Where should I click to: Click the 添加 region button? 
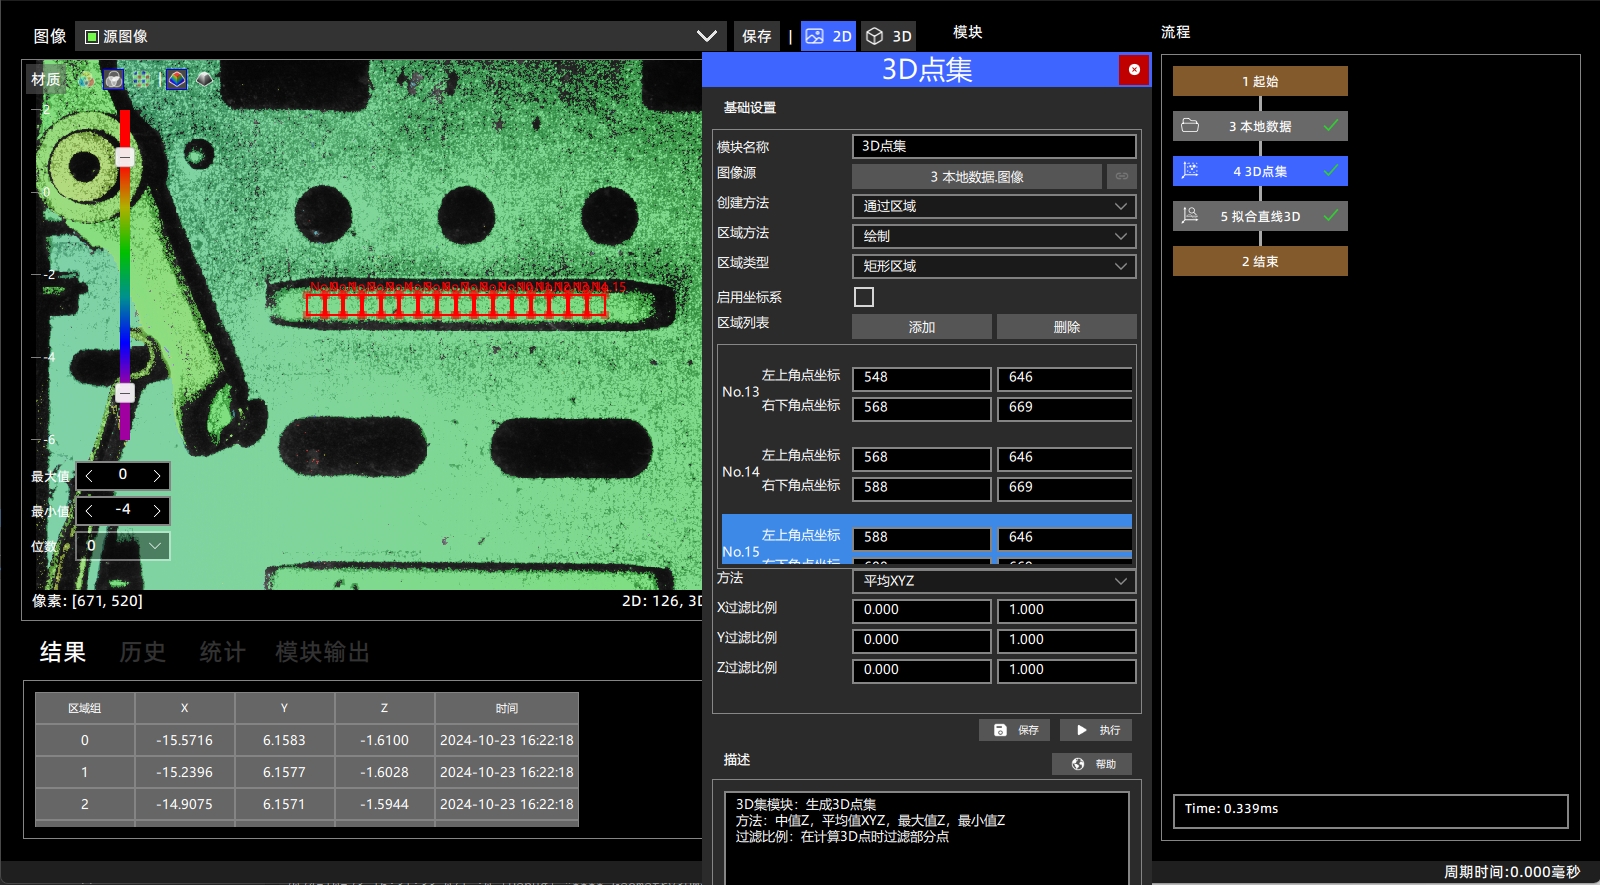point(922,327)
